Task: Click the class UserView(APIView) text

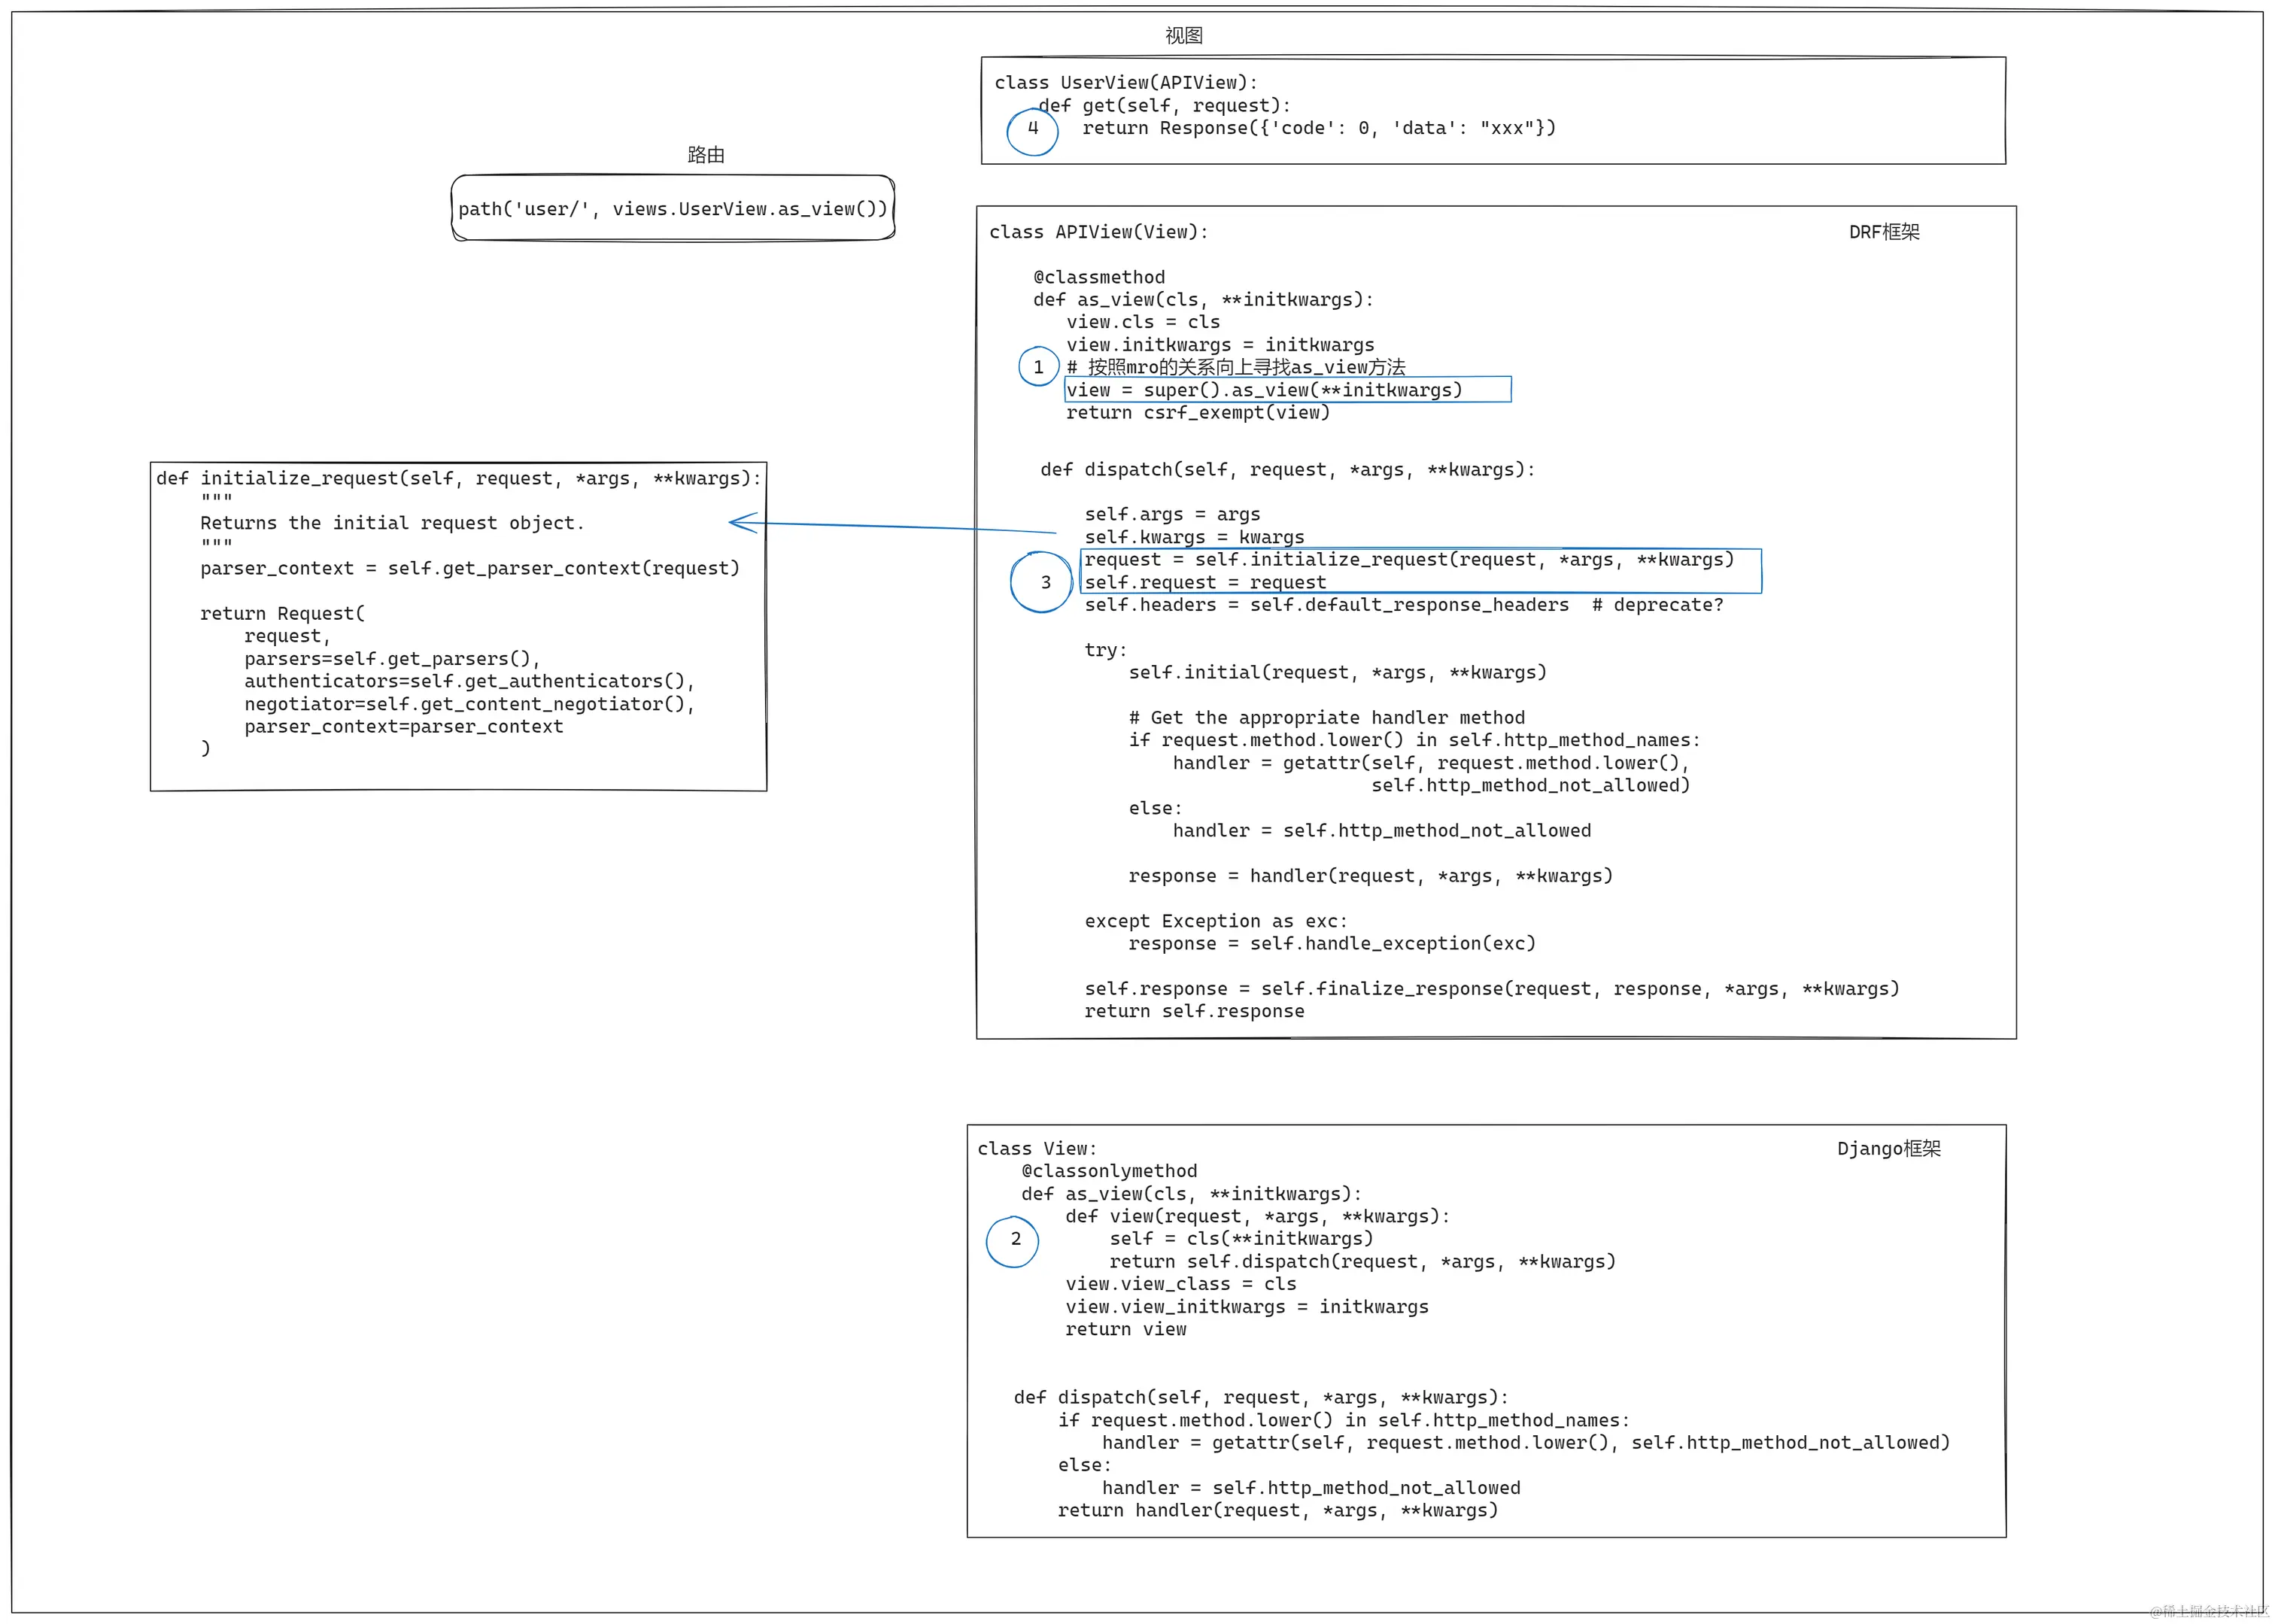Action: click(1126, 83)
